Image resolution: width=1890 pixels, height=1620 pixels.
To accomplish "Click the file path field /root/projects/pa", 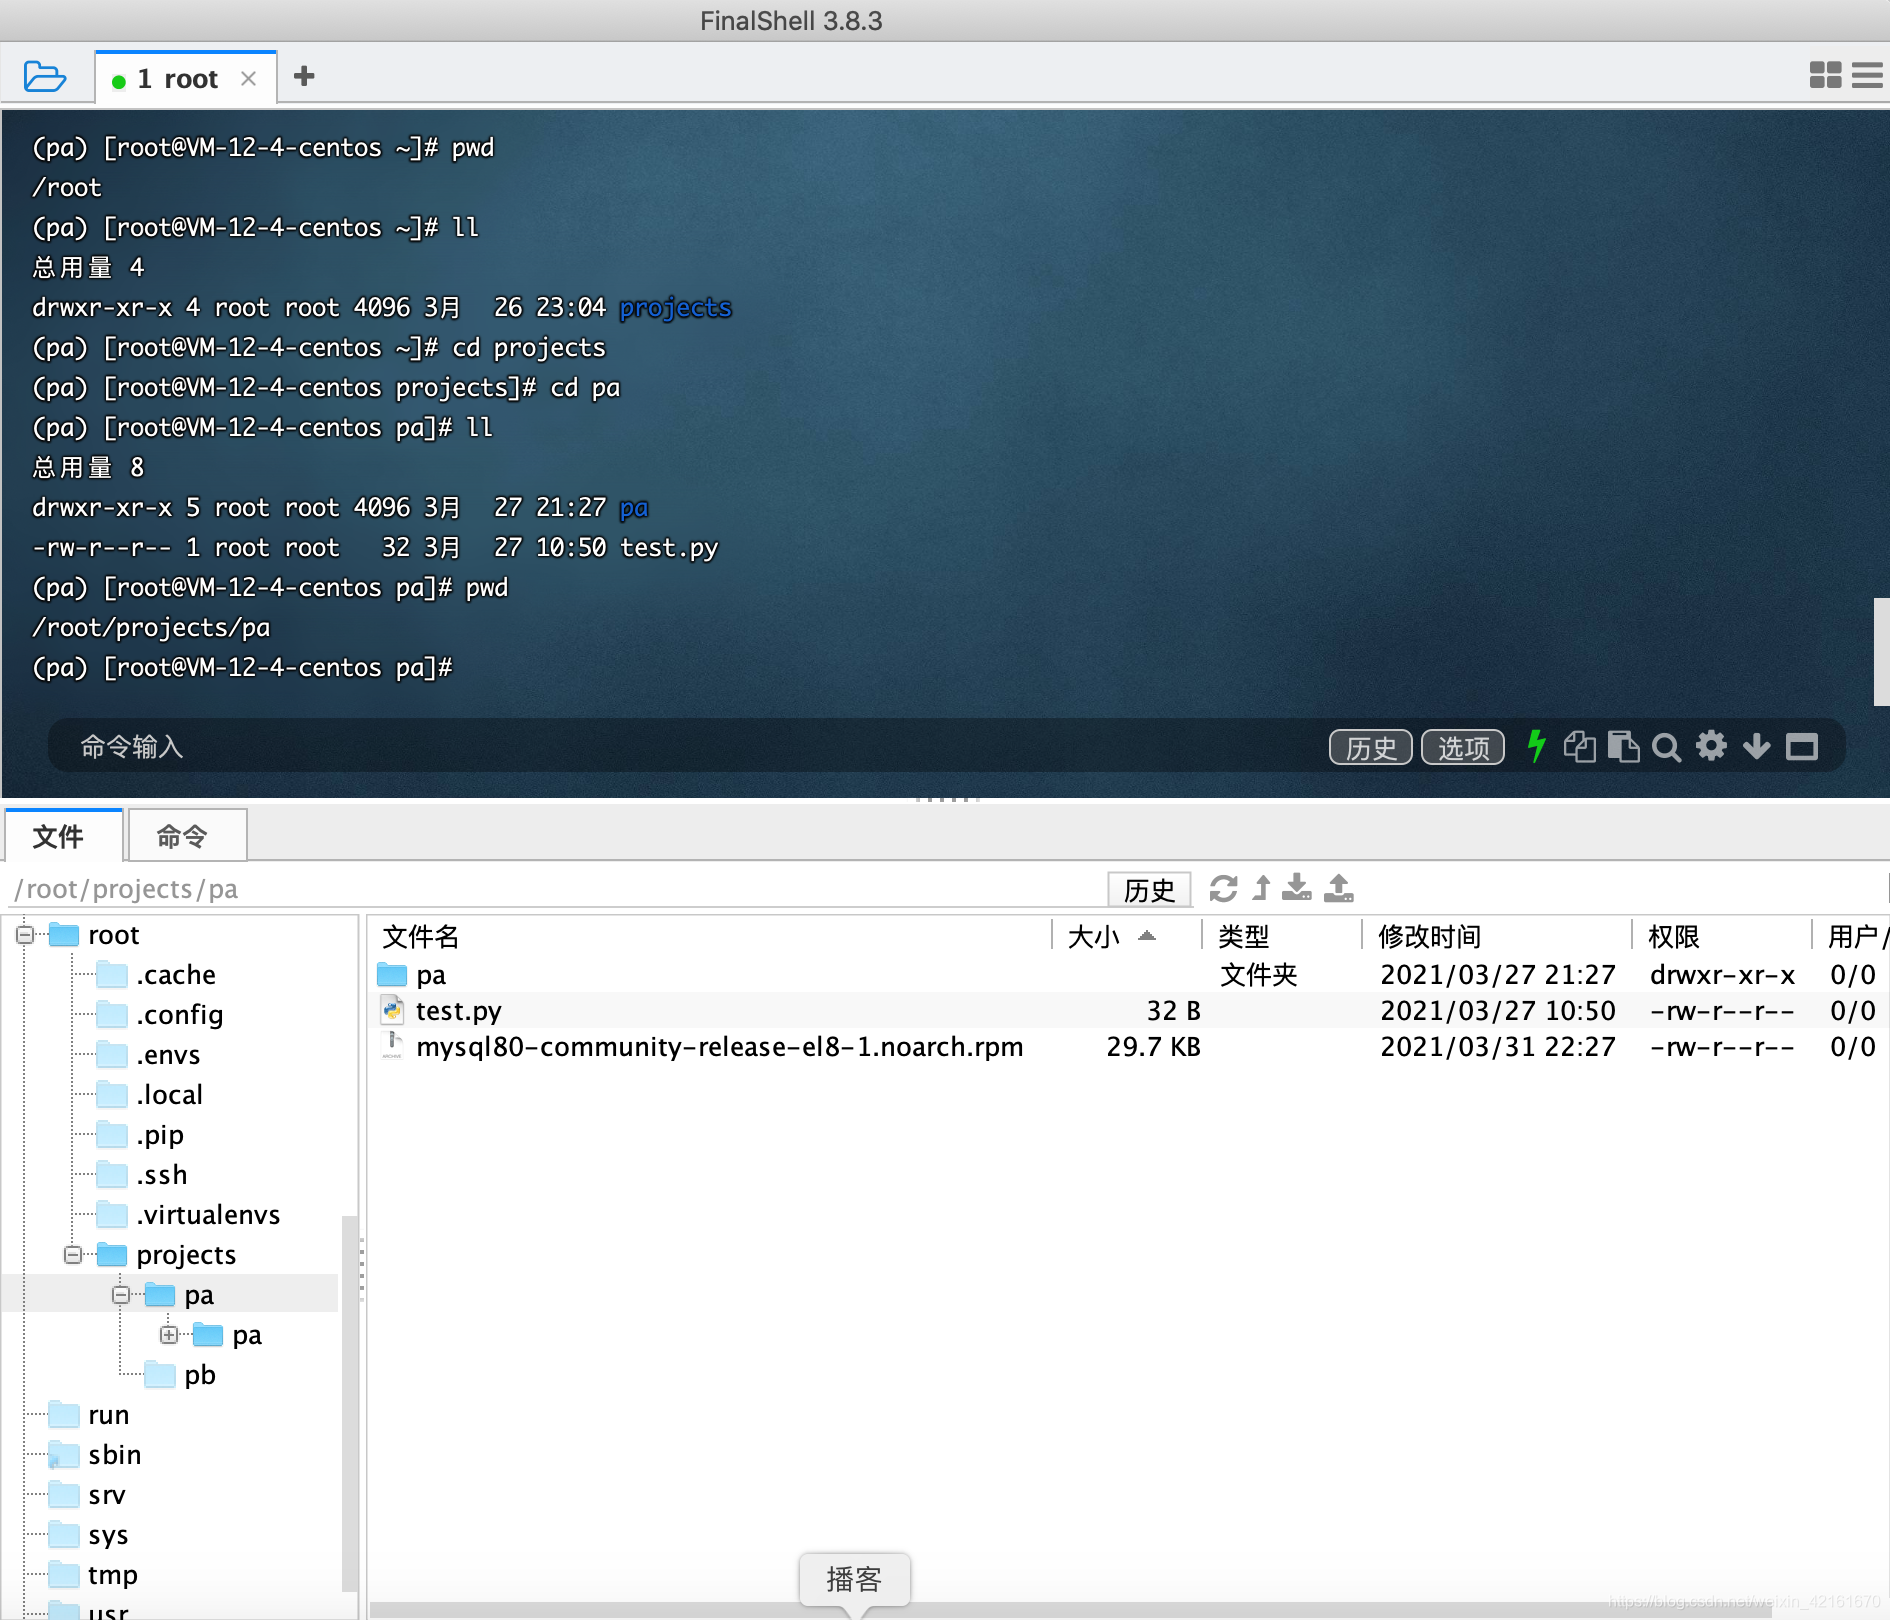I will 555,889.
